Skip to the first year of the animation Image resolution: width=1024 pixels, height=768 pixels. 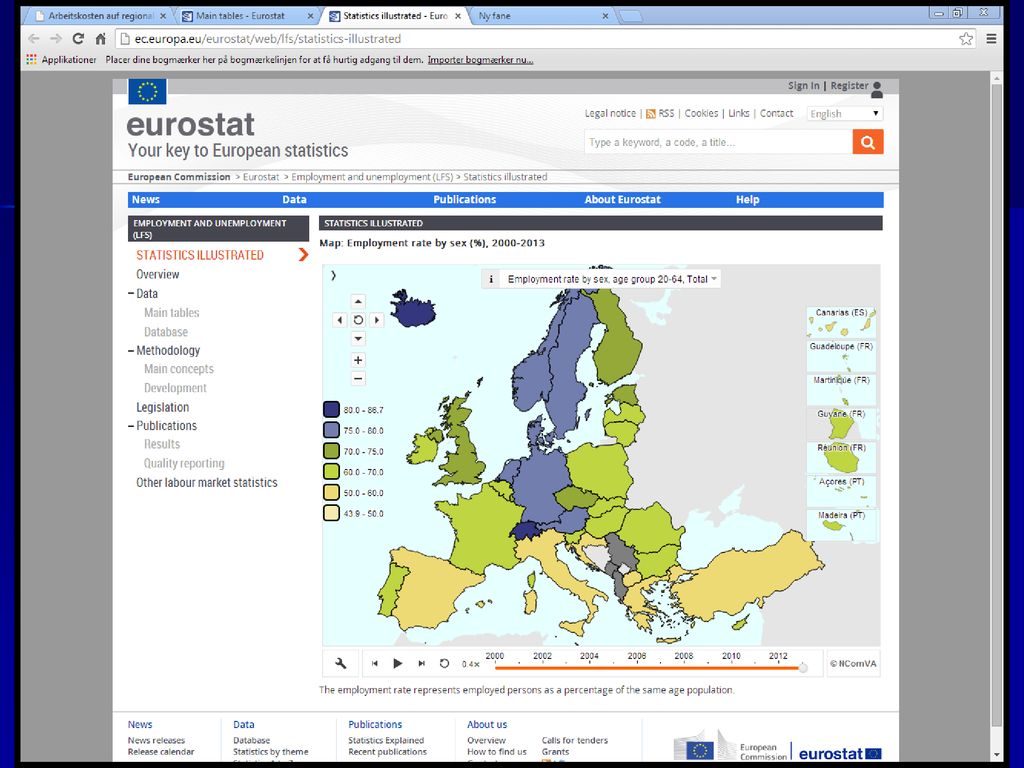pyautogui.click(x=375, y=664)
